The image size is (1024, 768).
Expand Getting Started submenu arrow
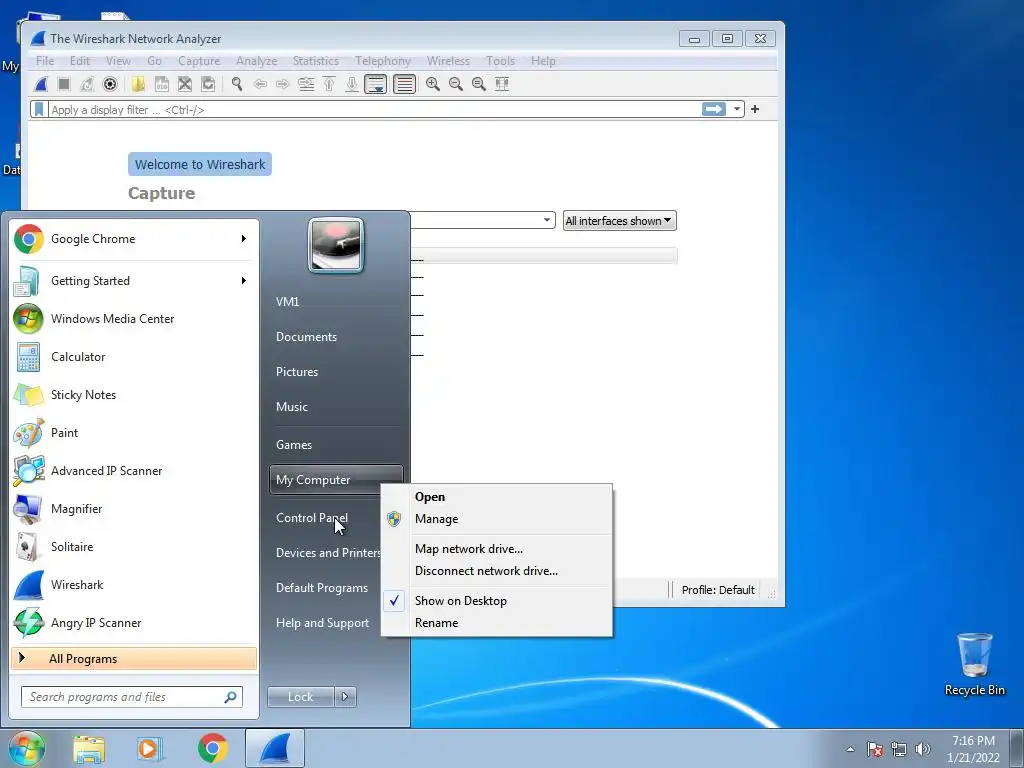click(244, 281)
